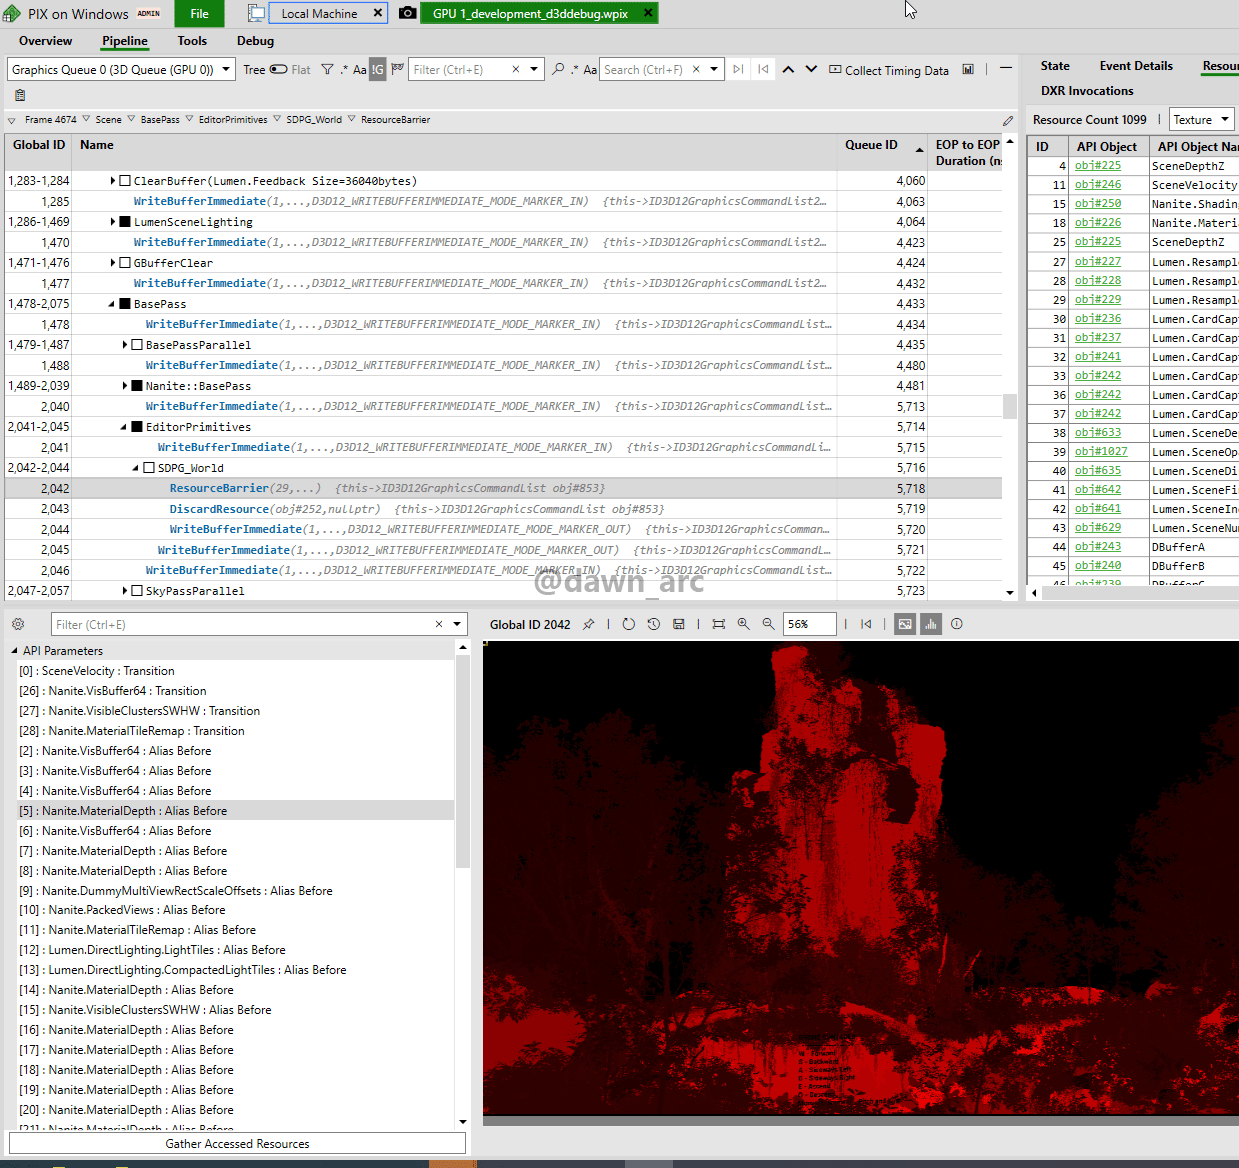Click the save image icon in viewer toolbar
This screenshot has width=1239, height=1168.
[679, 624]
